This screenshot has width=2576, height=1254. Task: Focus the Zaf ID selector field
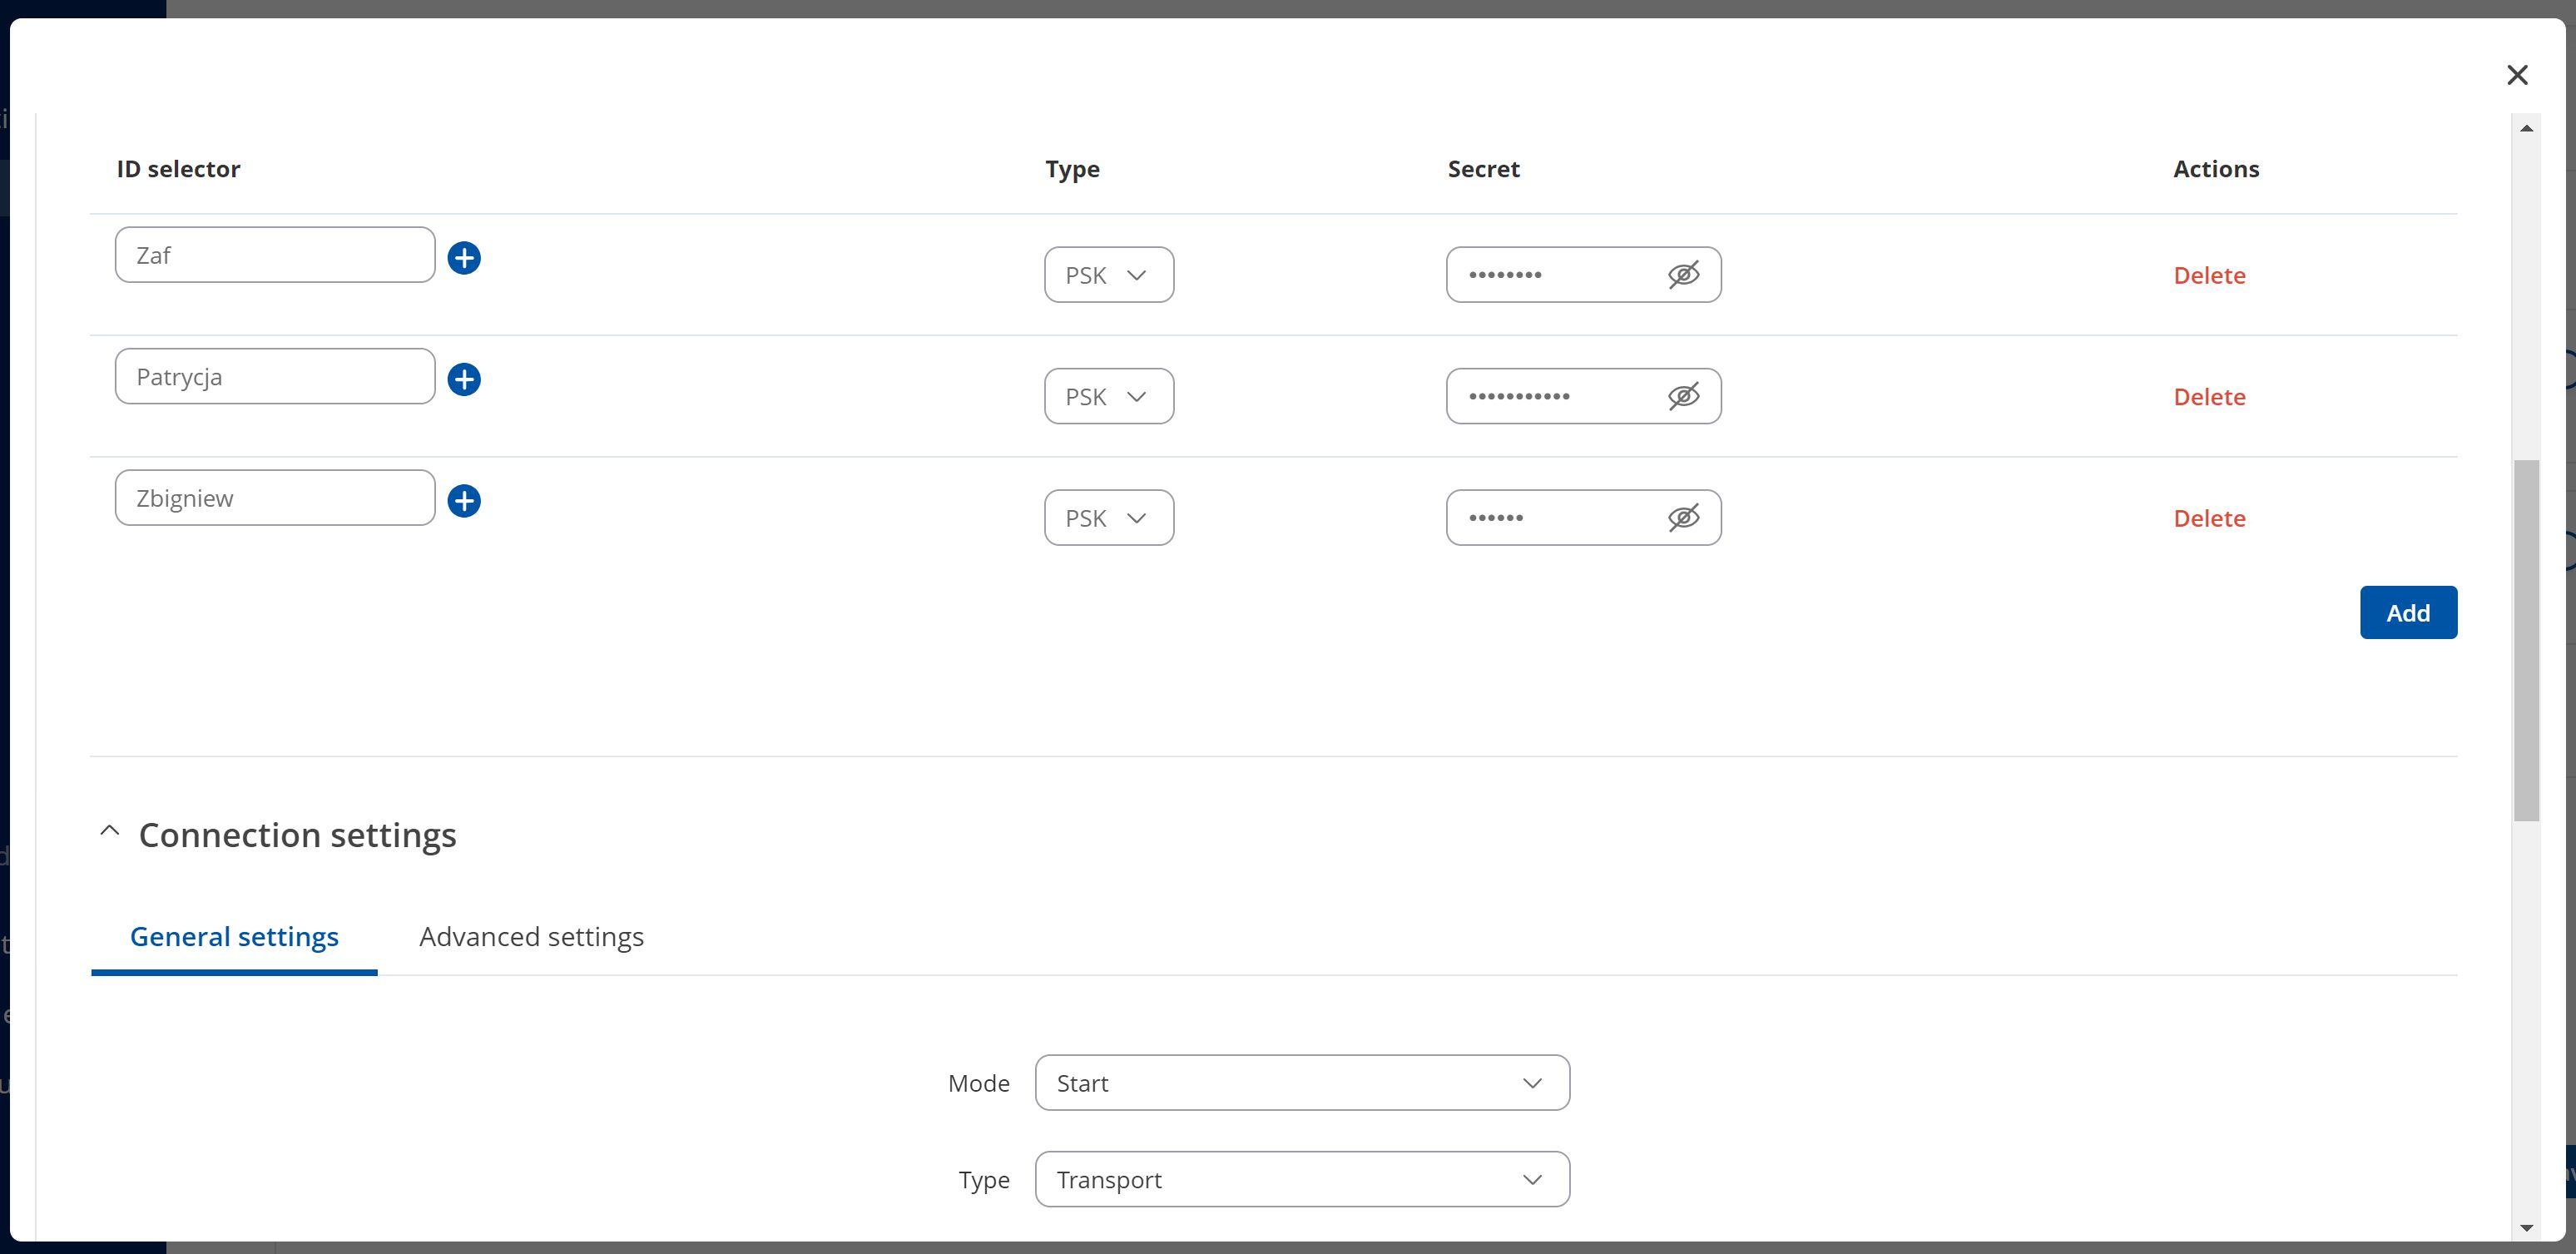pyautogui.click(x=275, y=255)
